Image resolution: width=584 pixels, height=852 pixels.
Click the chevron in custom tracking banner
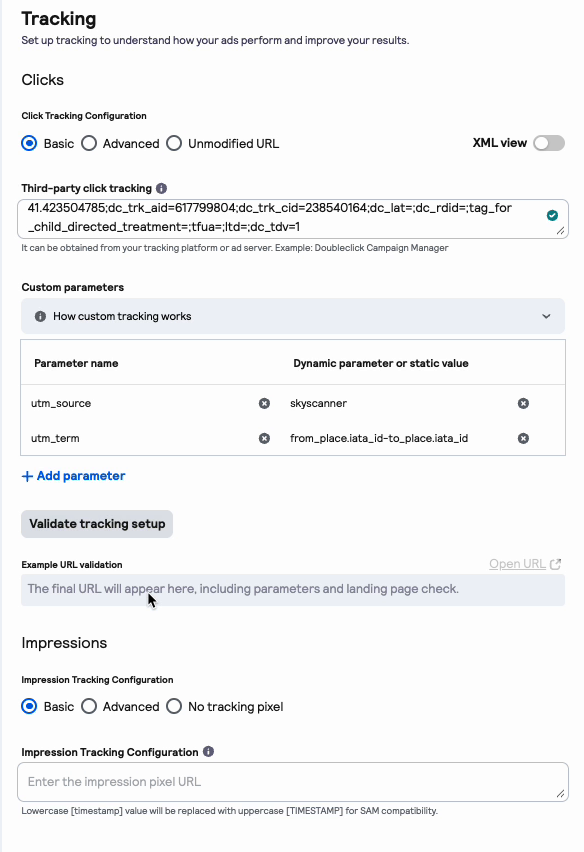tap(547, 316)
